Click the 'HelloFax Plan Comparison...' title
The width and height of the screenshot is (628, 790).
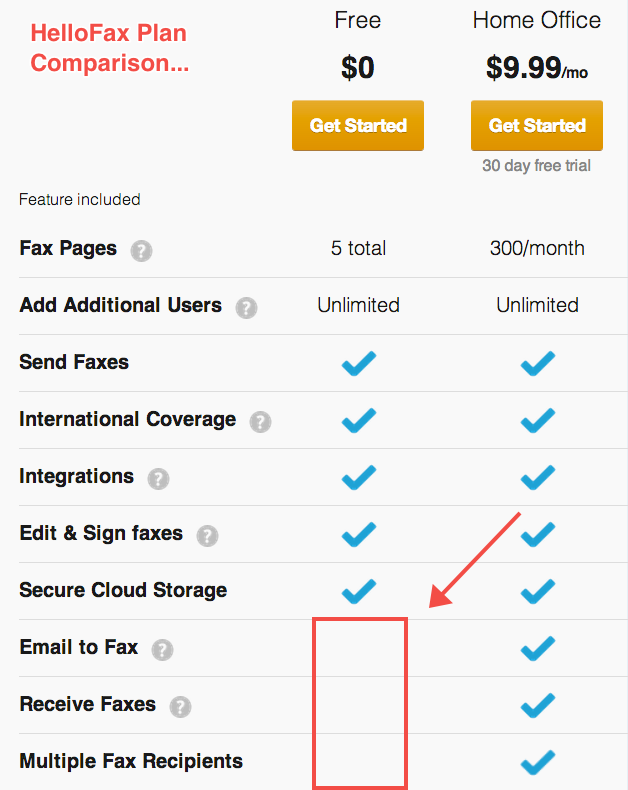point(109,48)
